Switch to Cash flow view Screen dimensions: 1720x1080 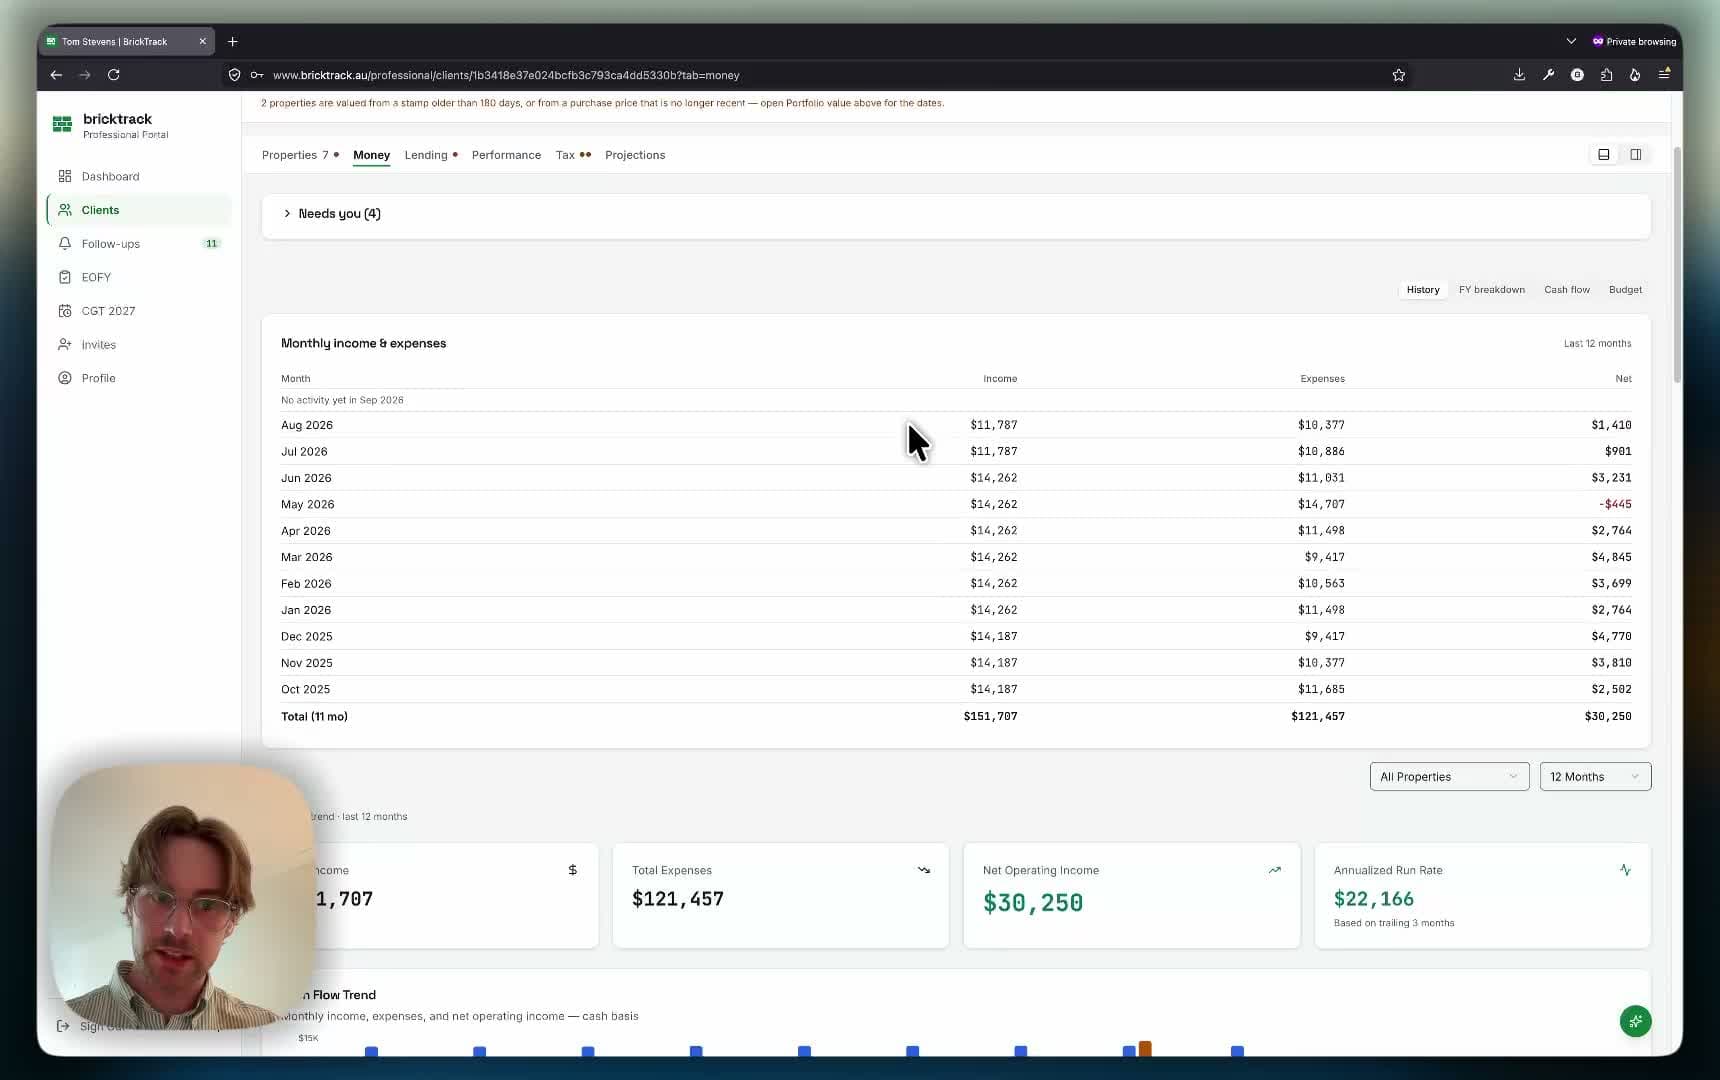[1566, 290]
